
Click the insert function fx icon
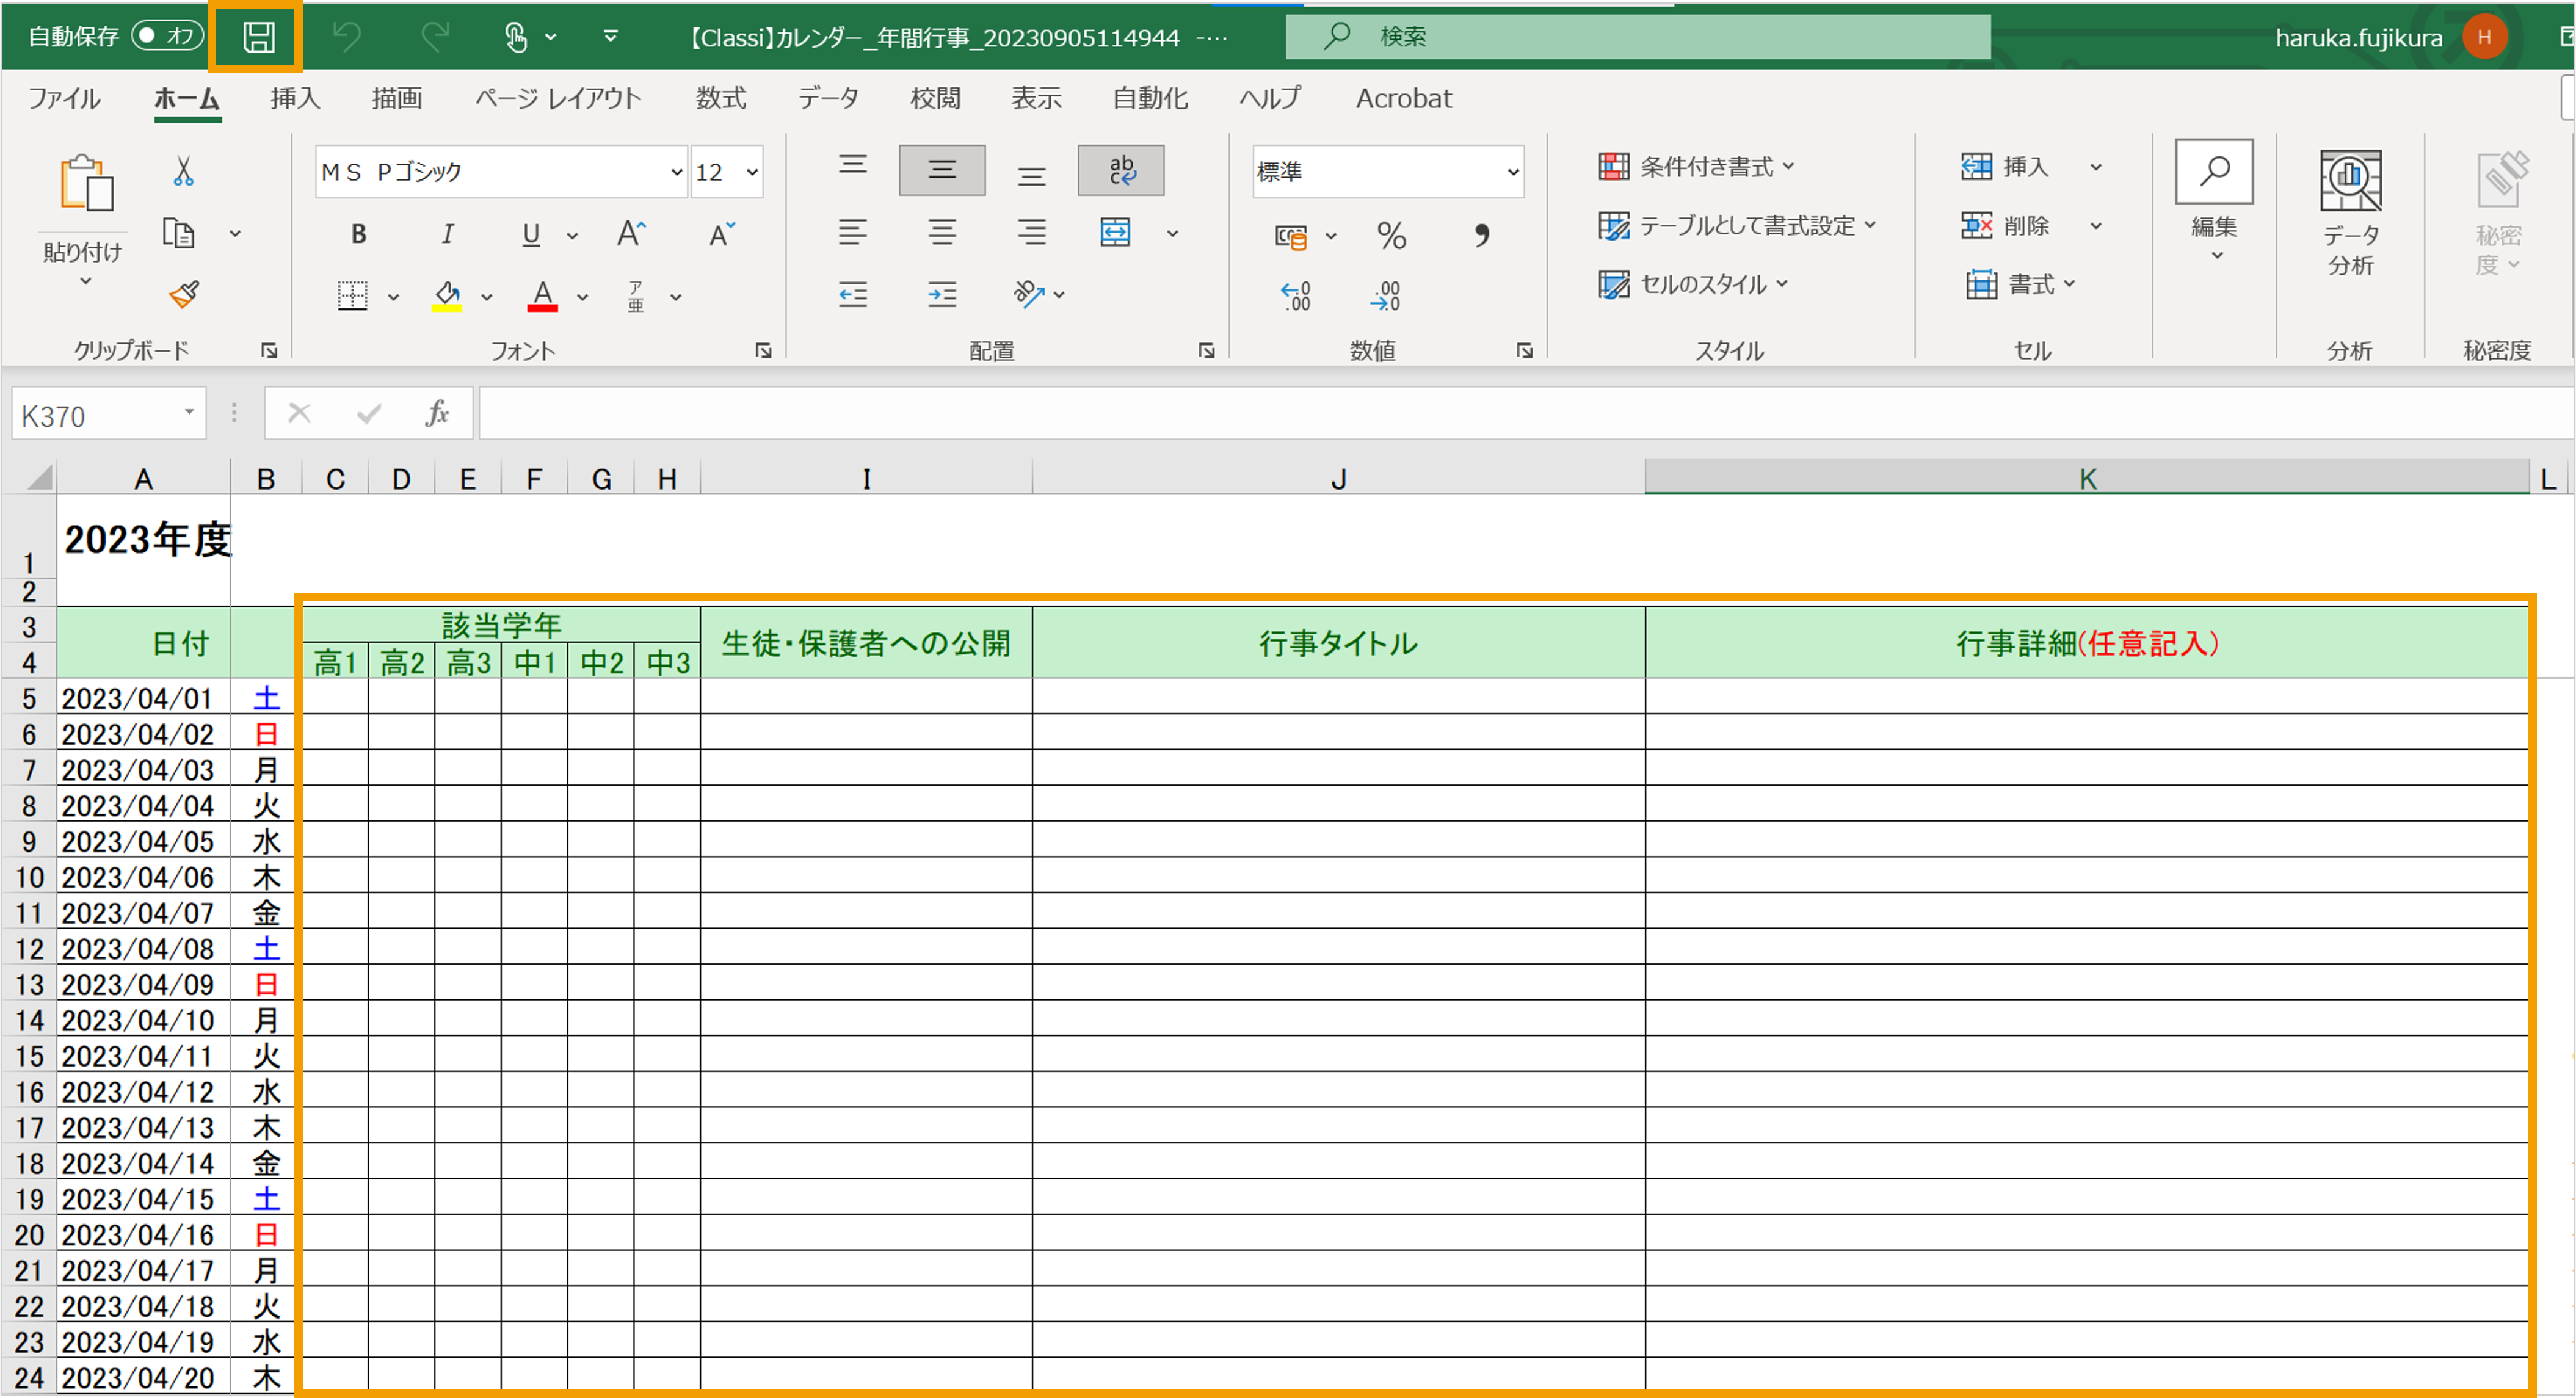pyautogui.click(x=437, y=413)
